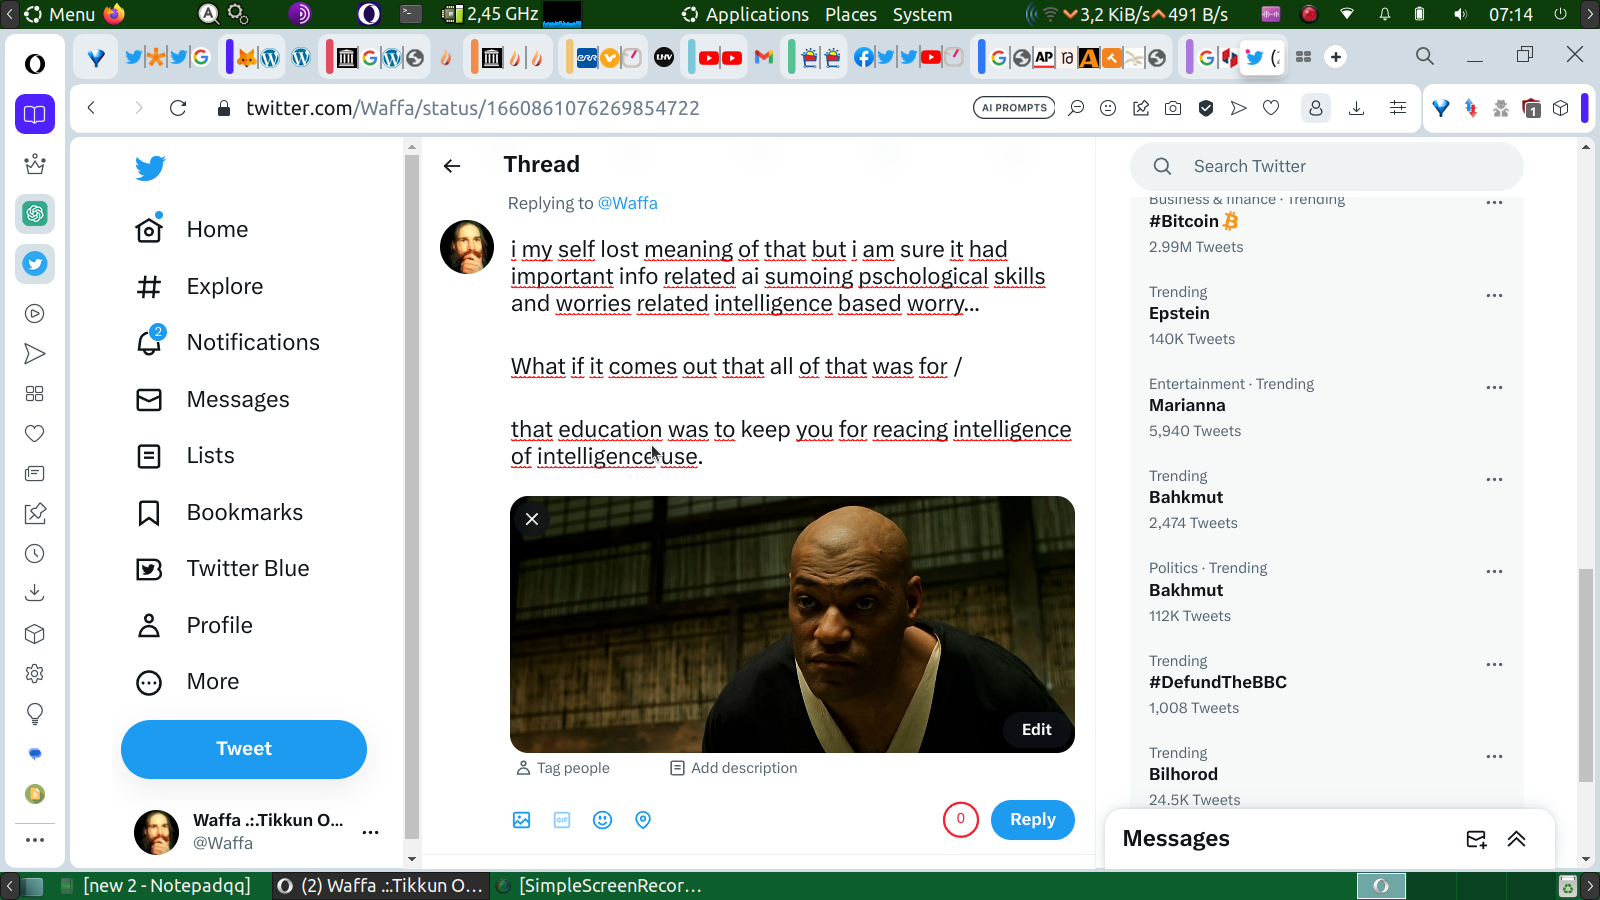
Task: Open more options for Bakhmut politics trend
Action: click(1494, 571)
